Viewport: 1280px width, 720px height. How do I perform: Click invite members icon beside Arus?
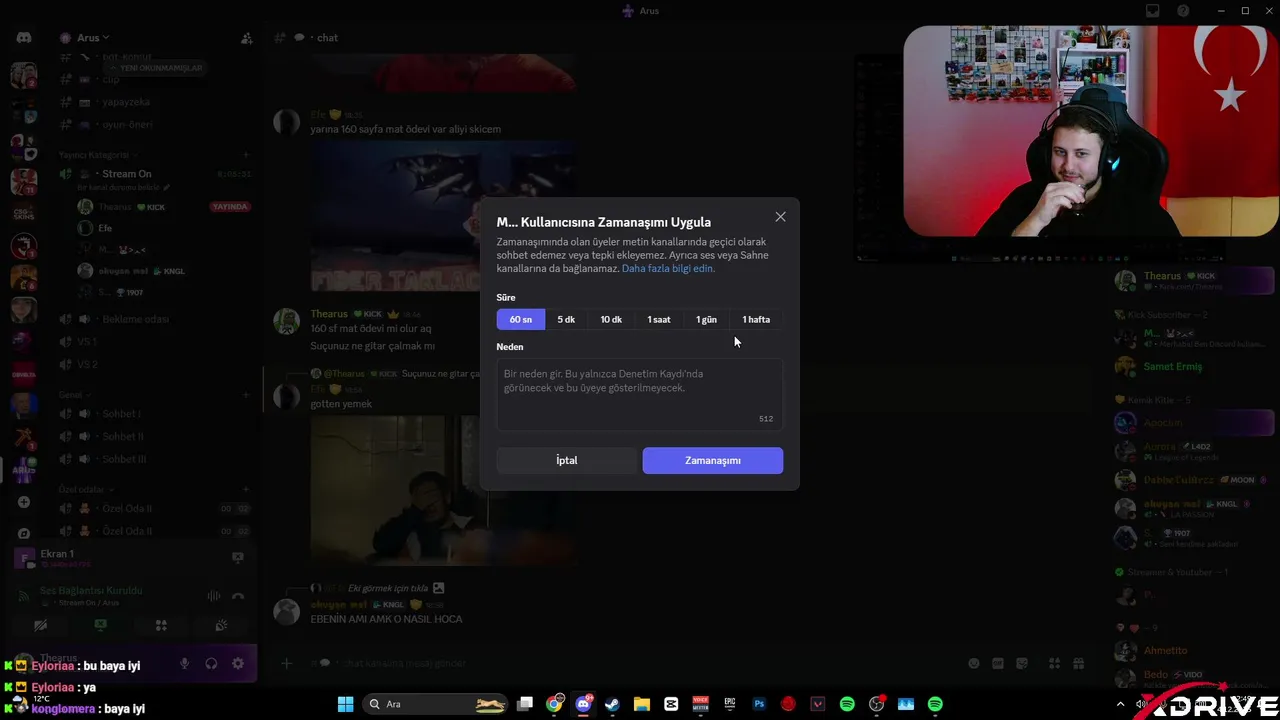click(x=246, y=38)
